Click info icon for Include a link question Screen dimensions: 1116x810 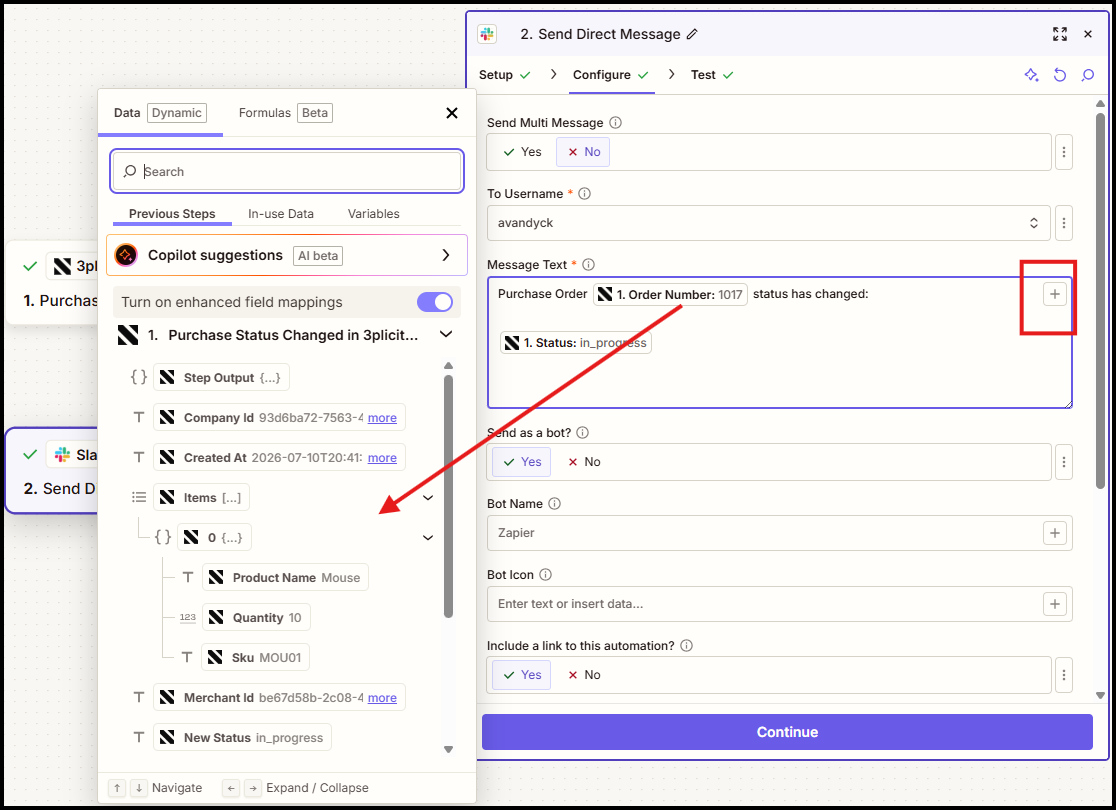point(686,646)
